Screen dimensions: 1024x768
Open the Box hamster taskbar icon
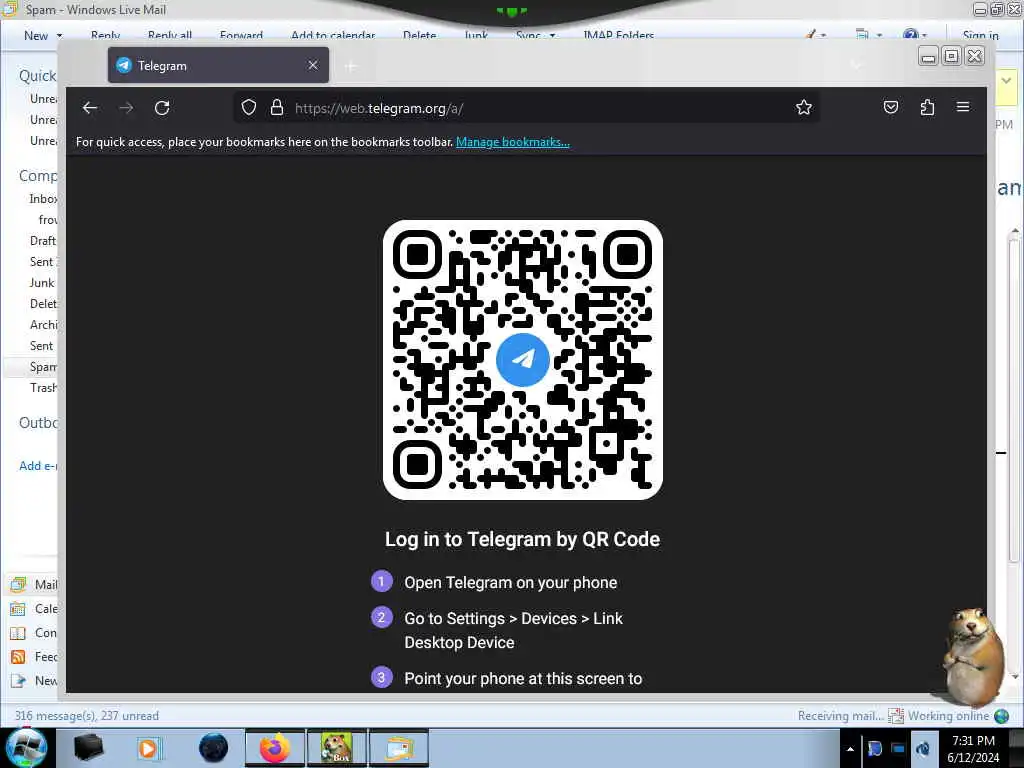click(x=337, y=748)
